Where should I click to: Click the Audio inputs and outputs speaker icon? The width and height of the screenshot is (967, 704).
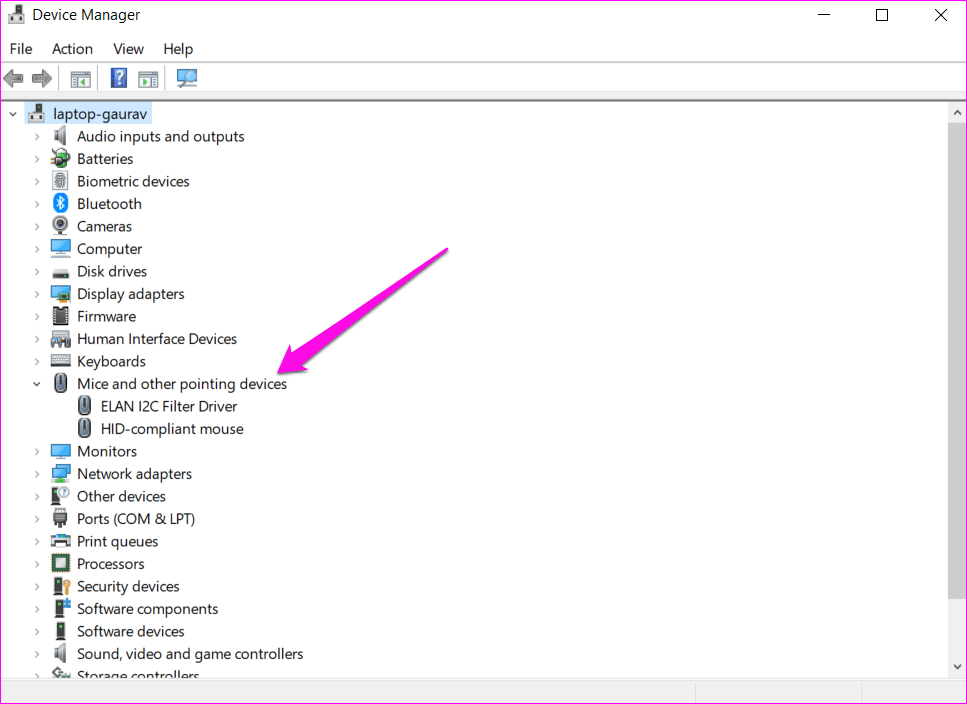click(60, 136)
